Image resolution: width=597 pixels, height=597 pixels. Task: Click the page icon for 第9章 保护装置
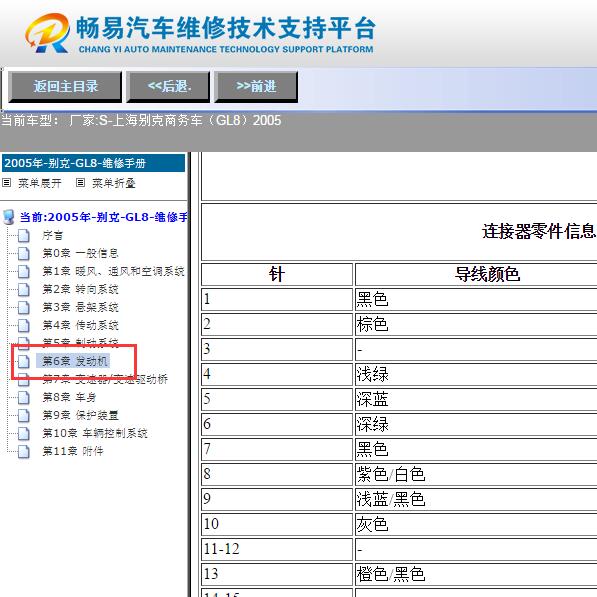(x=24, y=415)
